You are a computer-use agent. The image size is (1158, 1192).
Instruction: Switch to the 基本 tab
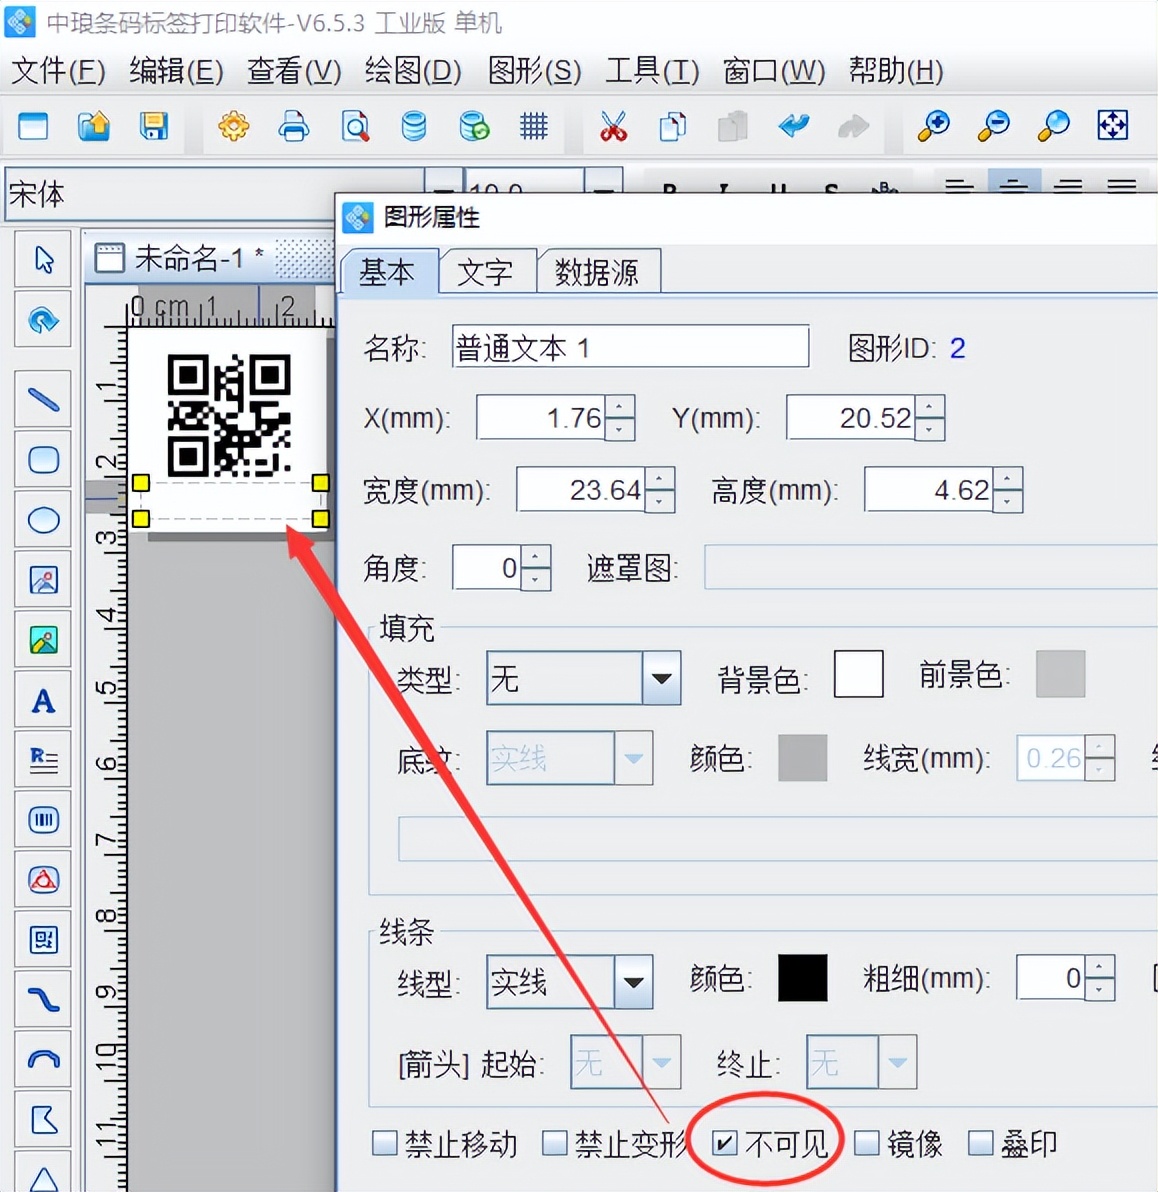point(389,271)
